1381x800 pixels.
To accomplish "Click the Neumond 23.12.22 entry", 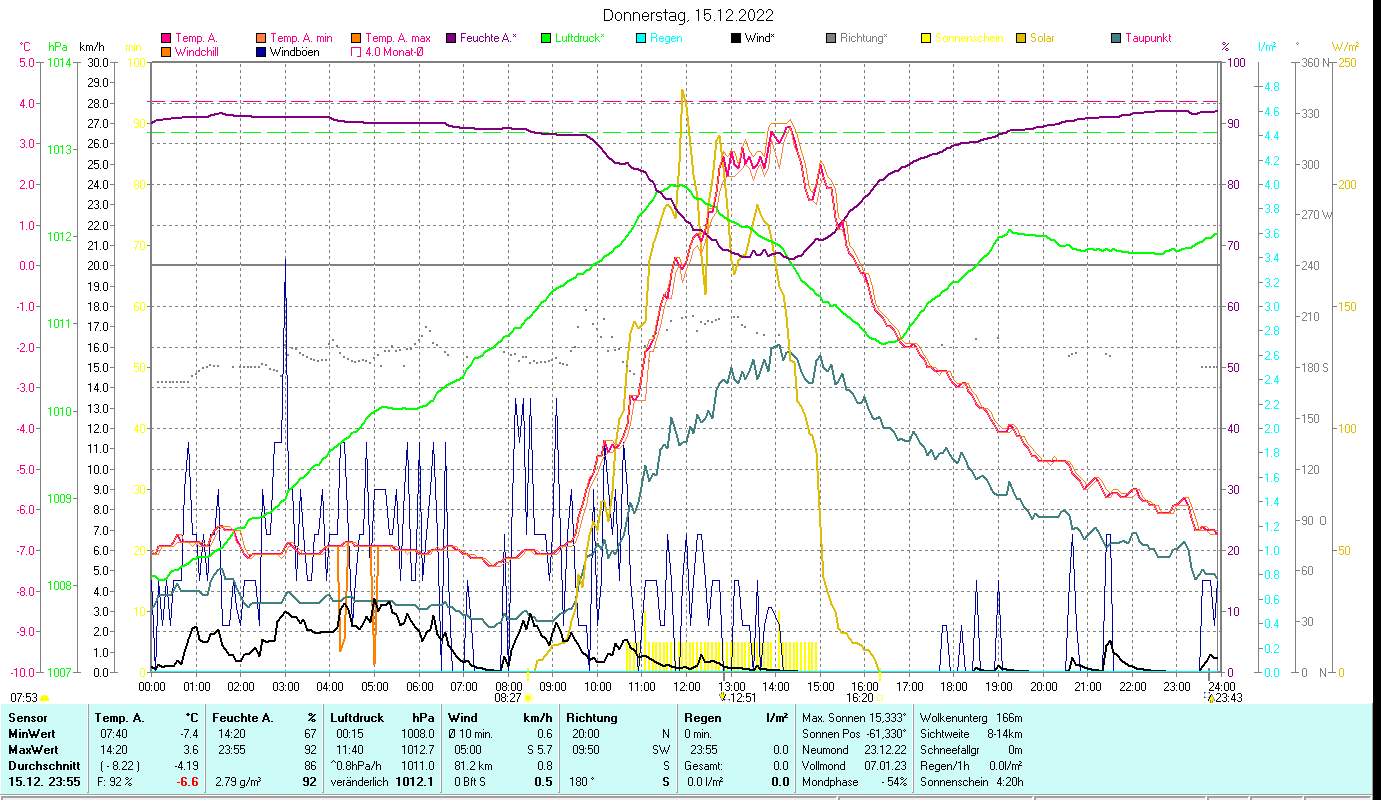I will [855, 750].
